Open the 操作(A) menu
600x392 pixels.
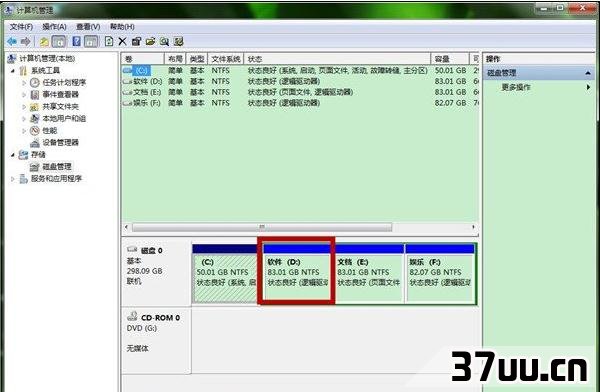[54, 26]
